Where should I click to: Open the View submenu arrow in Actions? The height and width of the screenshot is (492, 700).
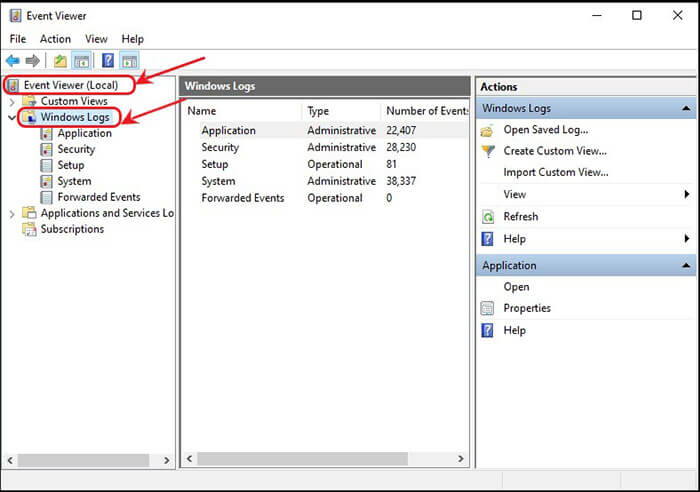coord(687,194)
